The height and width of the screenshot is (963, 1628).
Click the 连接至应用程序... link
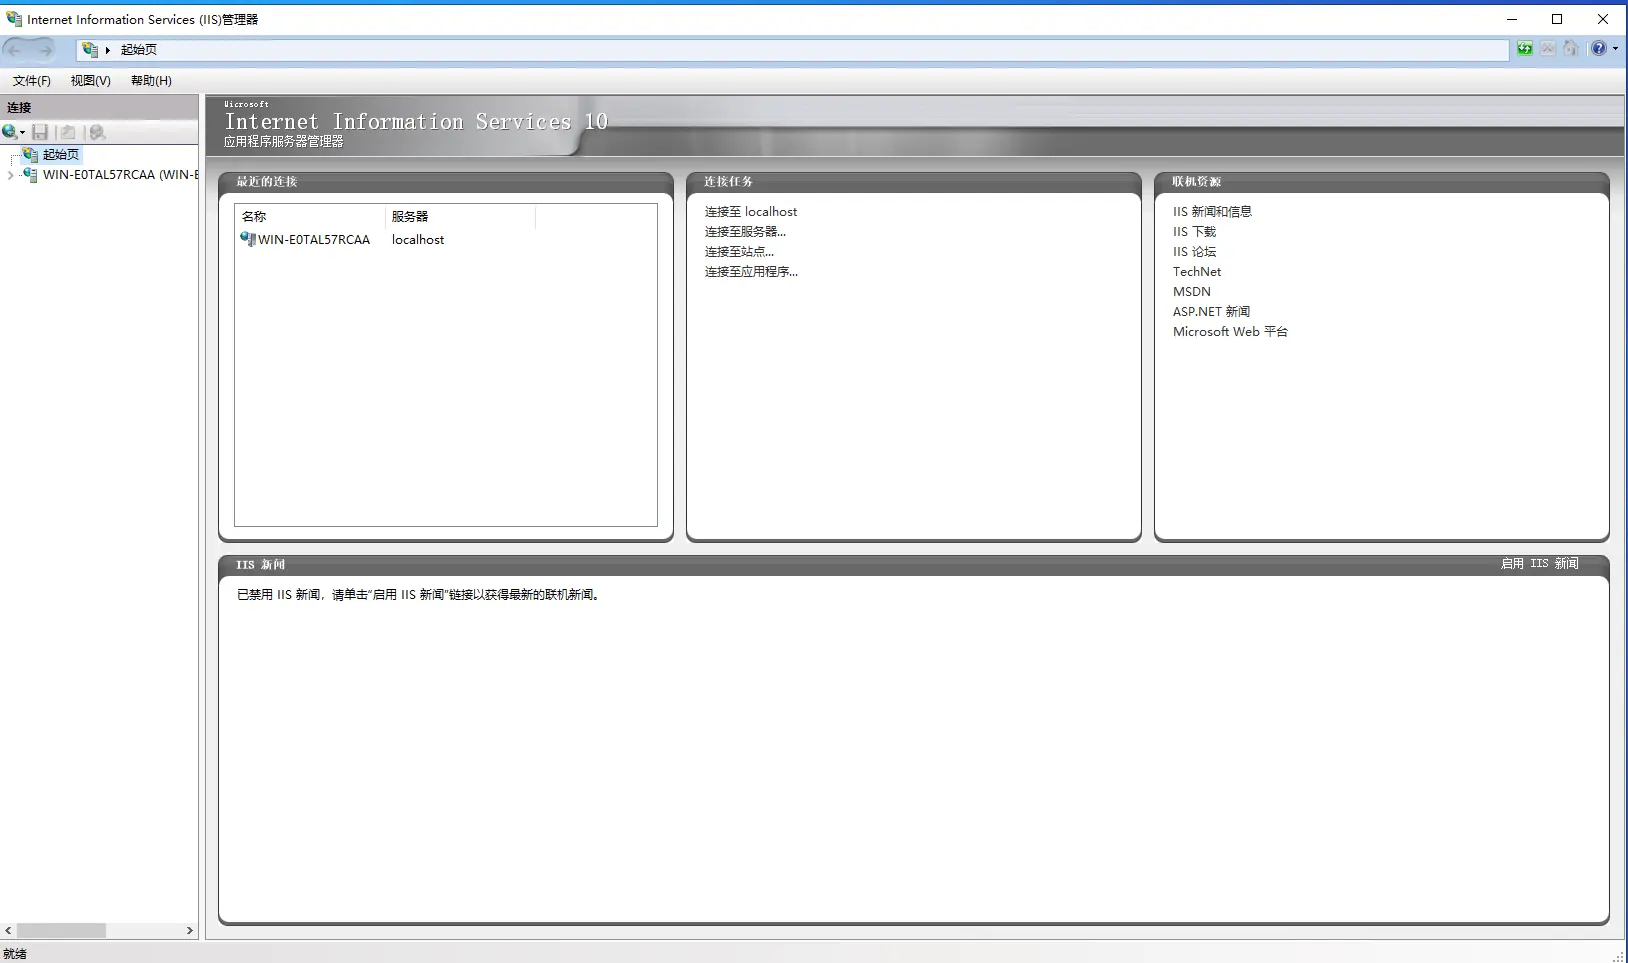click(751, 271)
